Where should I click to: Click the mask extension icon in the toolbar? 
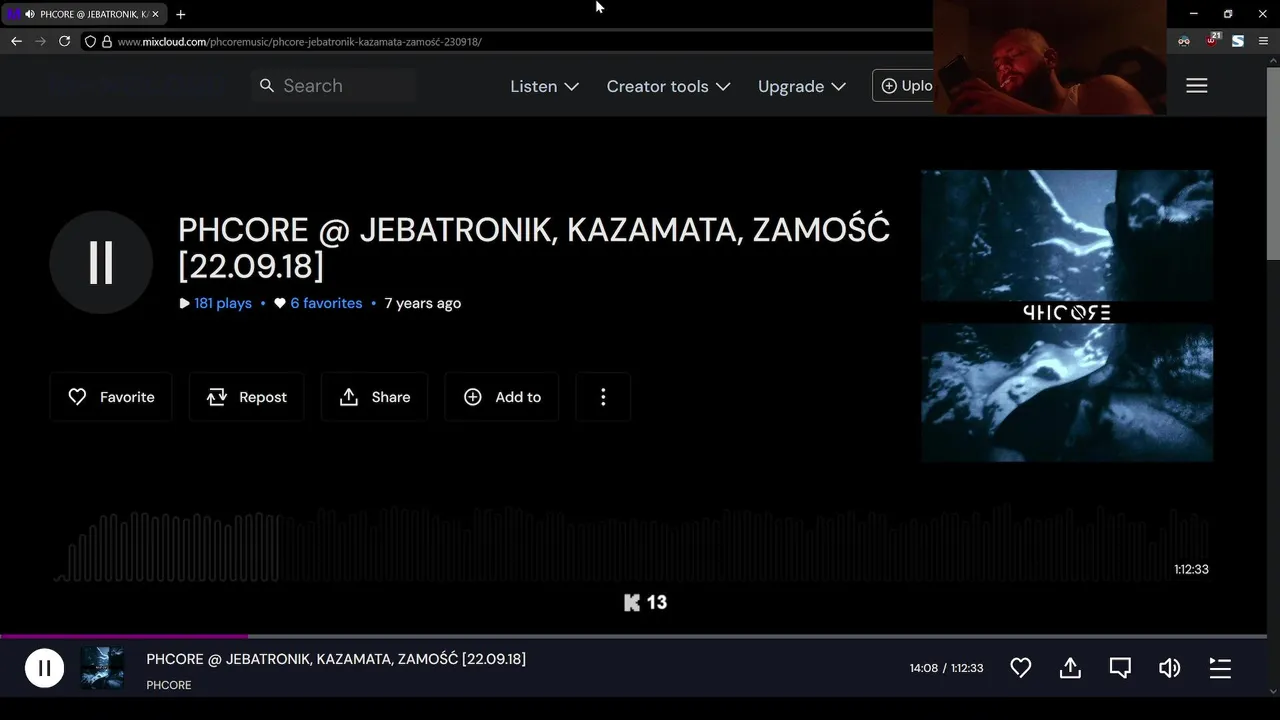pos(1184,41)
